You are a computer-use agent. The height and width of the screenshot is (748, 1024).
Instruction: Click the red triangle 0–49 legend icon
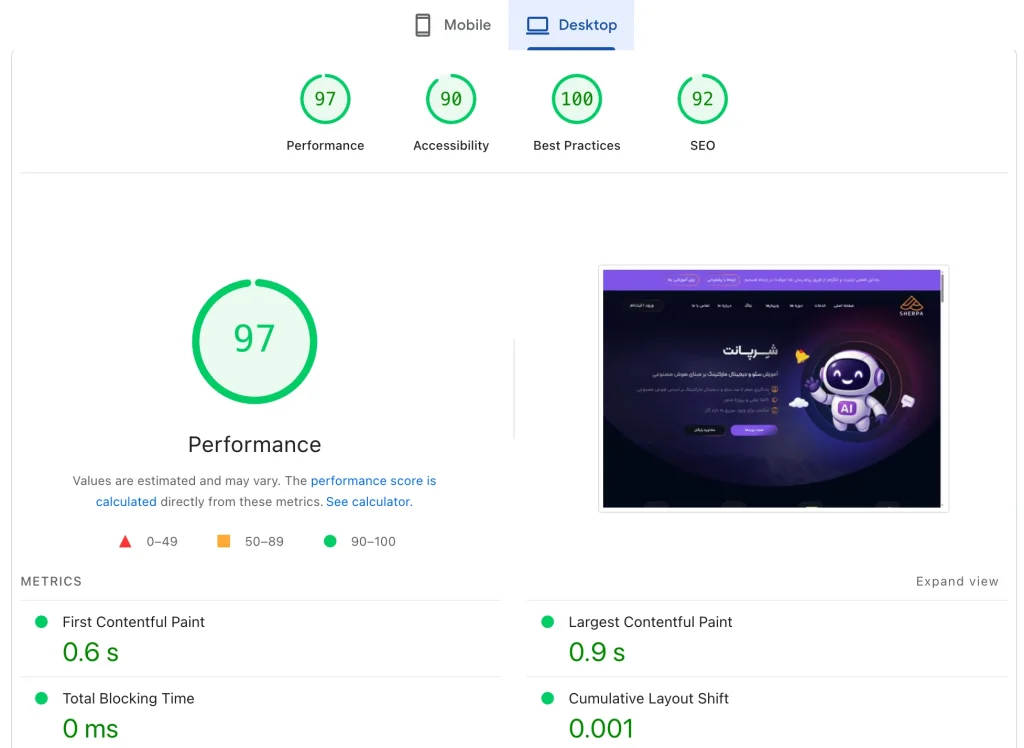pos(125,542)
